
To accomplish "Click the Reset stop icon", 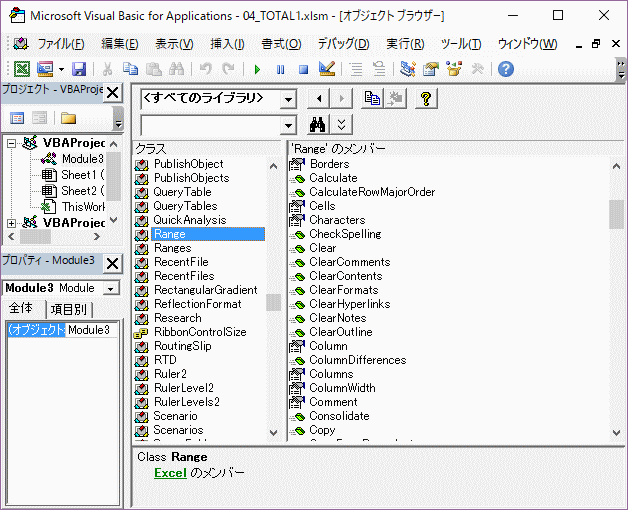I will point(304,70).
